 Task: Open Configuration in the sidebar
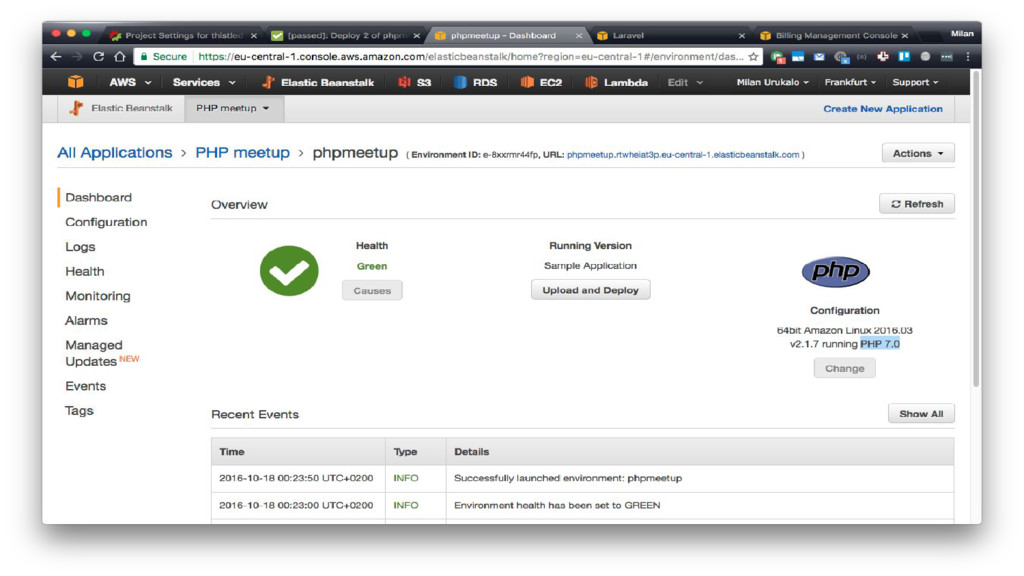(106, 222)
